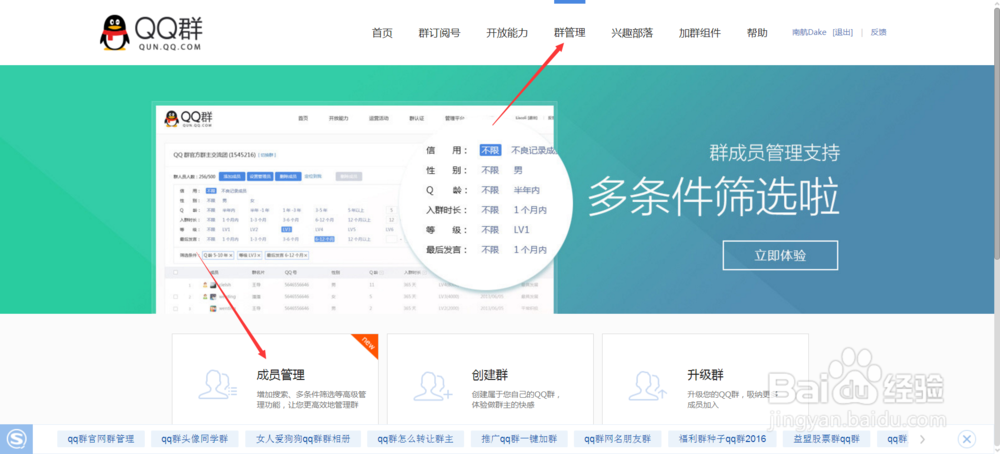This screenshot has width=1000, height=454.
Task: Open the 升级群 card title
Action: pyautogui.click(x=705, y=375)
